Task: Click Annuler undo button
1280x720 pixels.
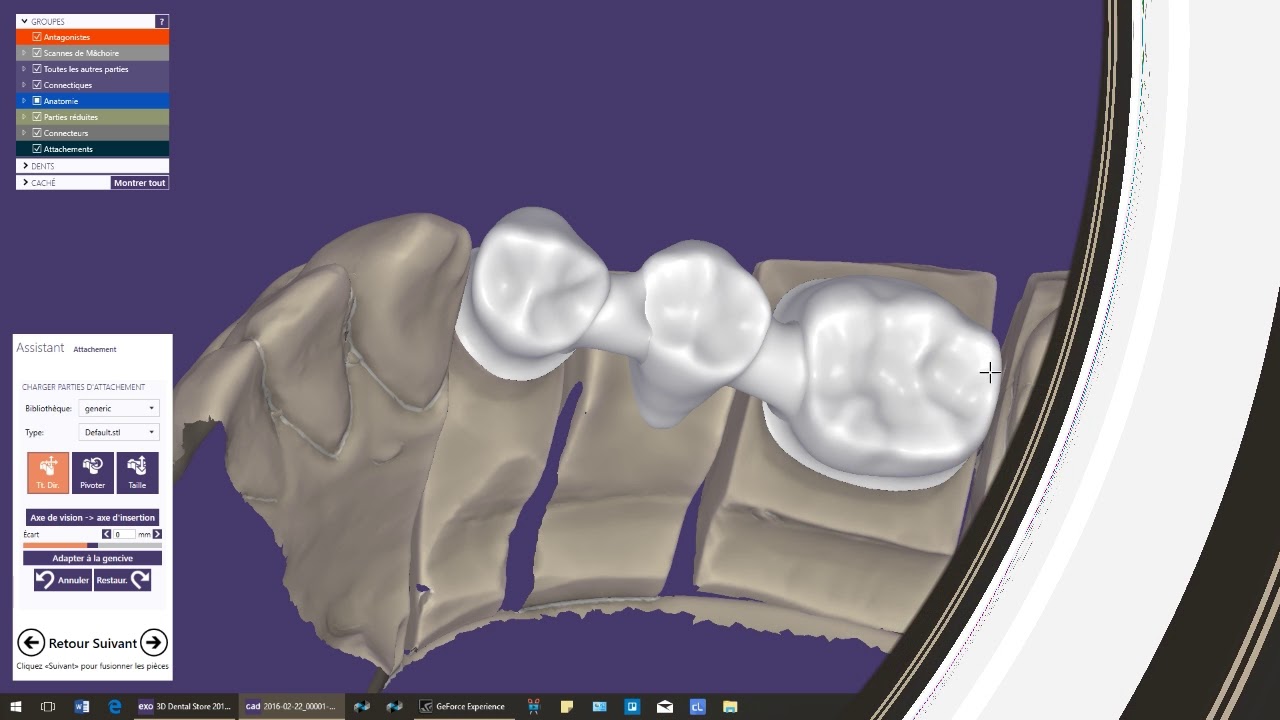Action: [x=63, y=580]
